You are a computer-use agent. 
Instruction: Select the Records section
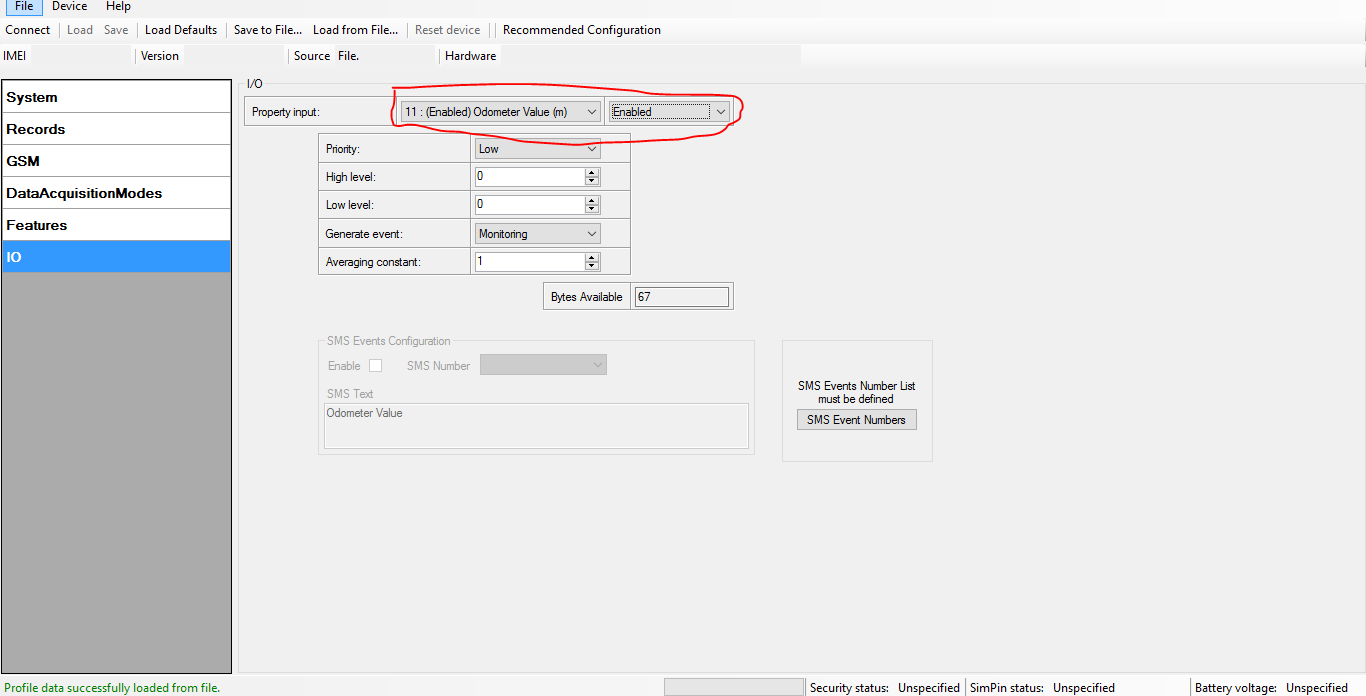(x=116, y=129)
